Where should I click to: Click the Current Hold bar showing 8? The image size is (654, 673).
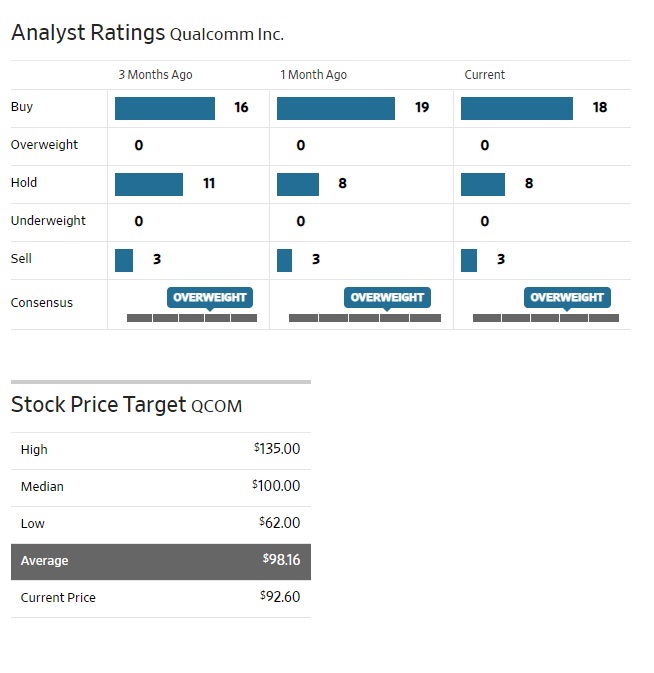pyautogui.click(x=483, y=184)
